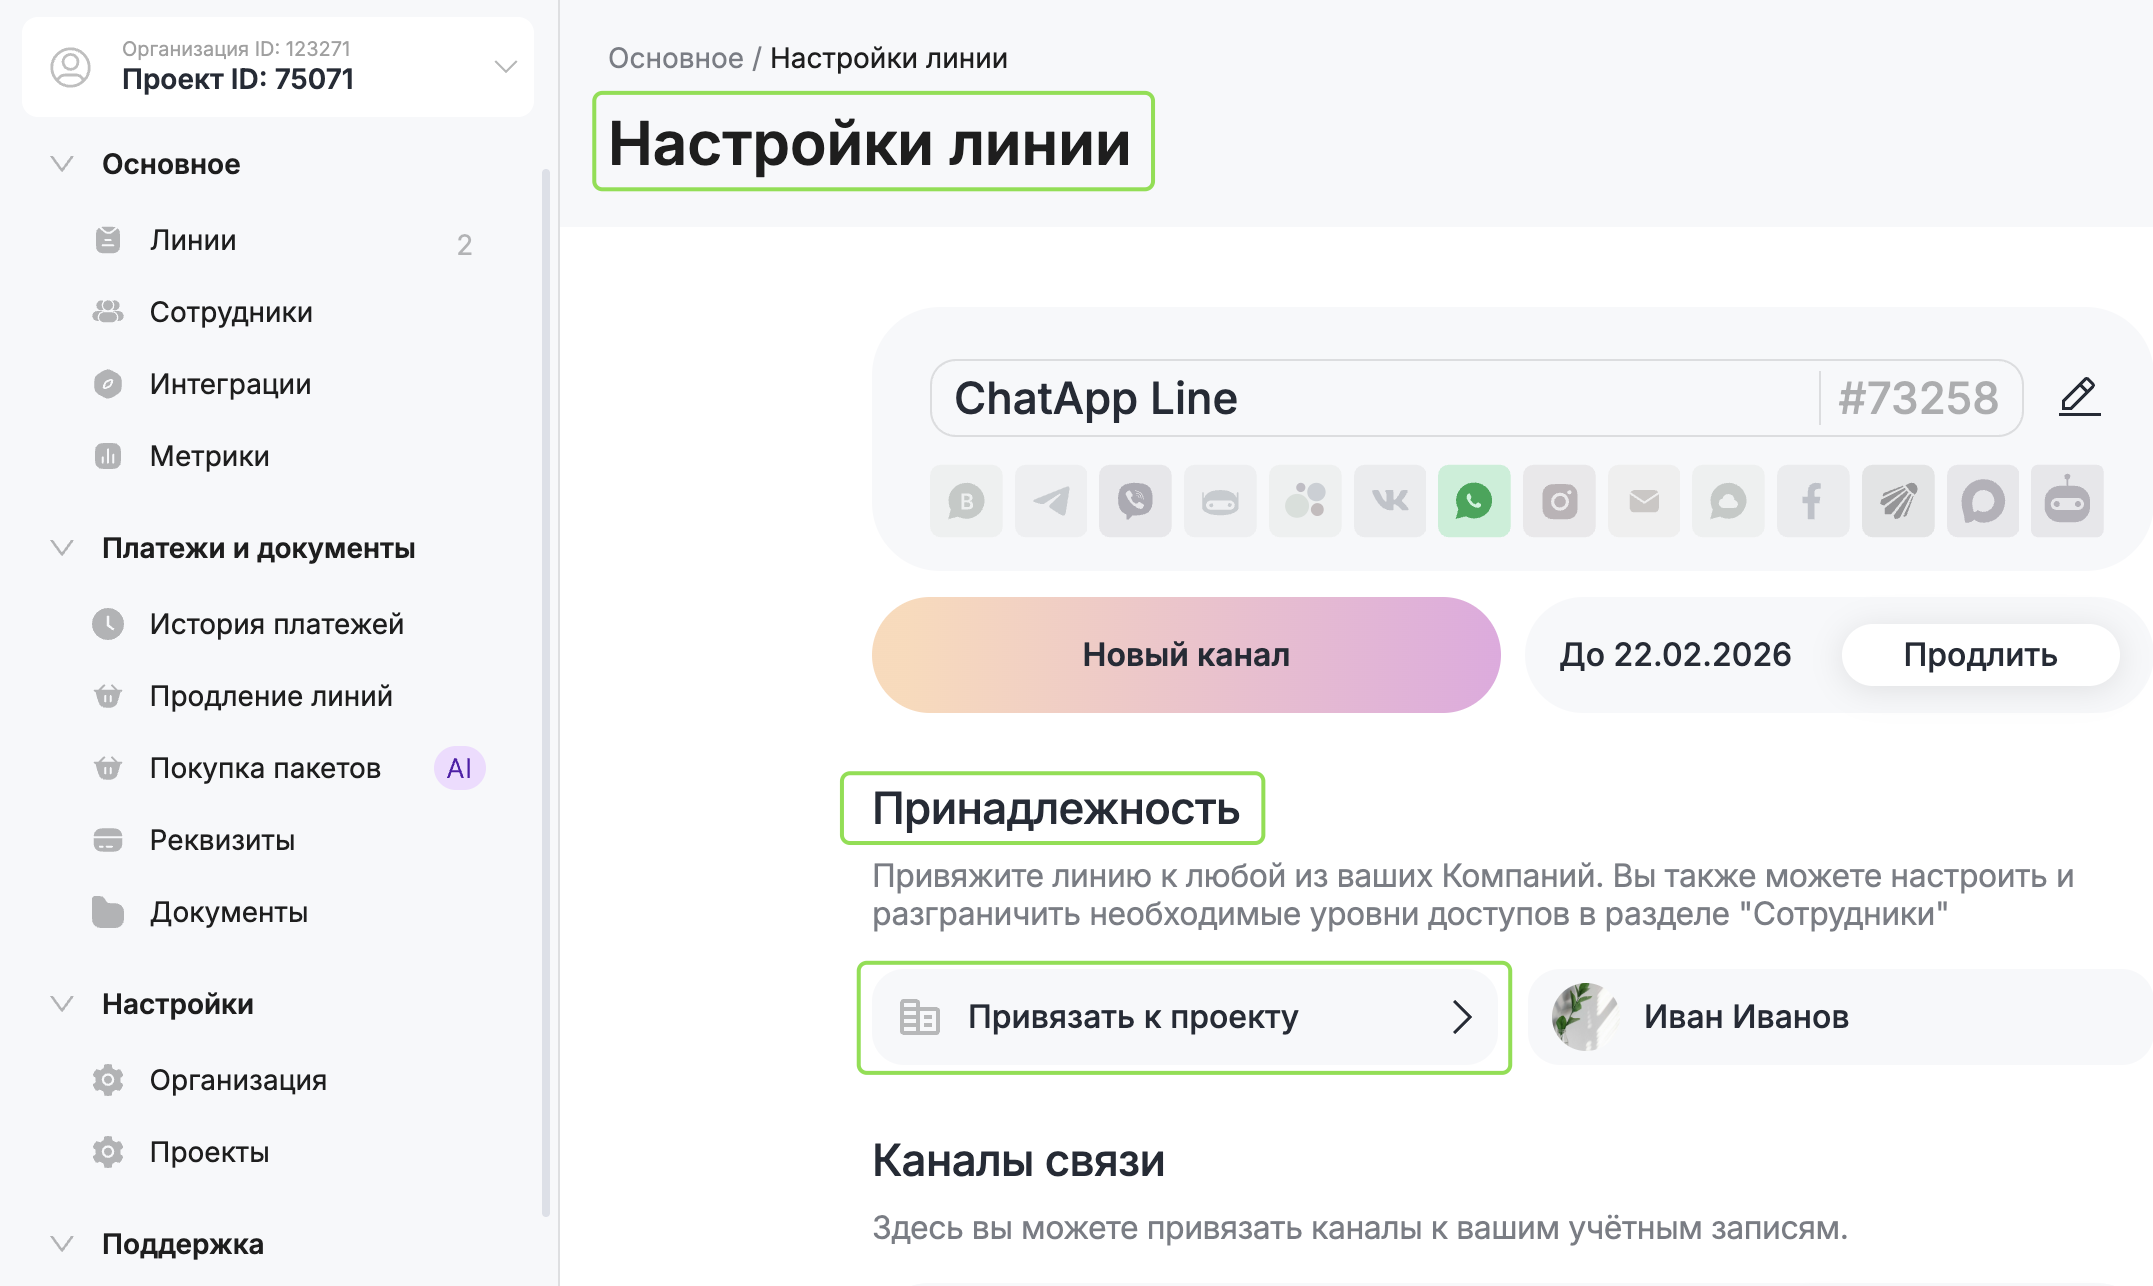Open Сотрудники in the sidebar
Viewport: 2153px width, 1286px height.
click(231, 312)
